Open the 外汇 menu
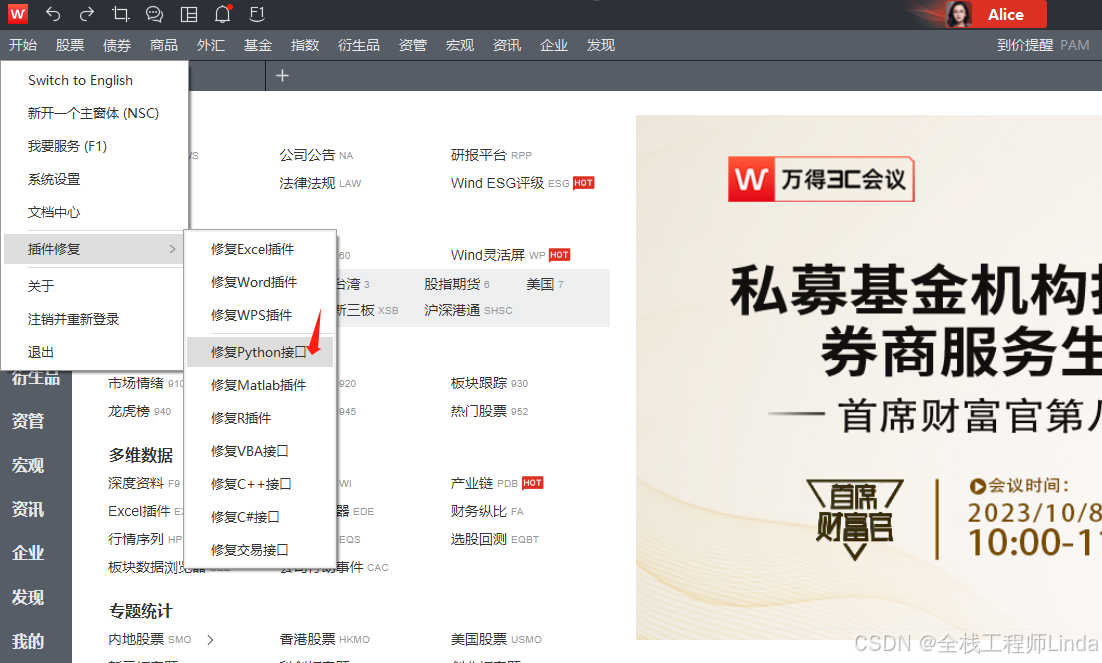1102x663 pixels. [211, 45]
